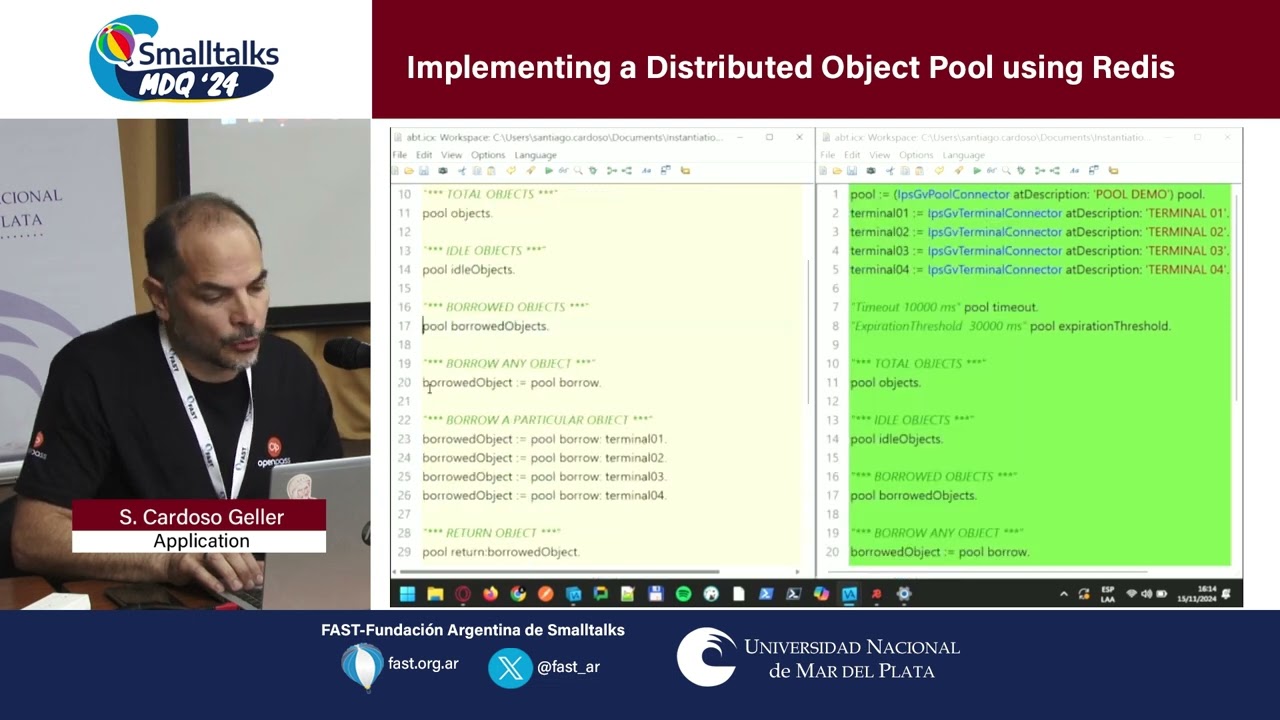Viewport: 1280px width, 720px height.
Task: Click Undo arrow icon in left workspace toolbar
Action: point(511,171)
